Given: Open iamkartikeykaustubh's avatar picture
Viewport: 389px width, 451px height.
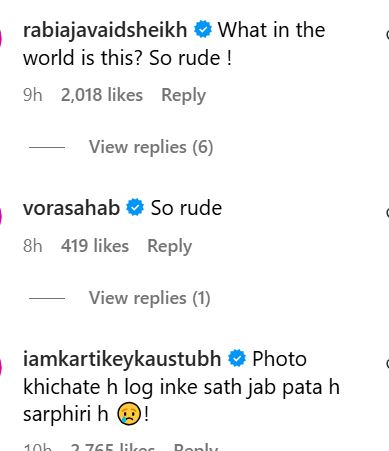Looking at the screenshot, I should point(1,367).
